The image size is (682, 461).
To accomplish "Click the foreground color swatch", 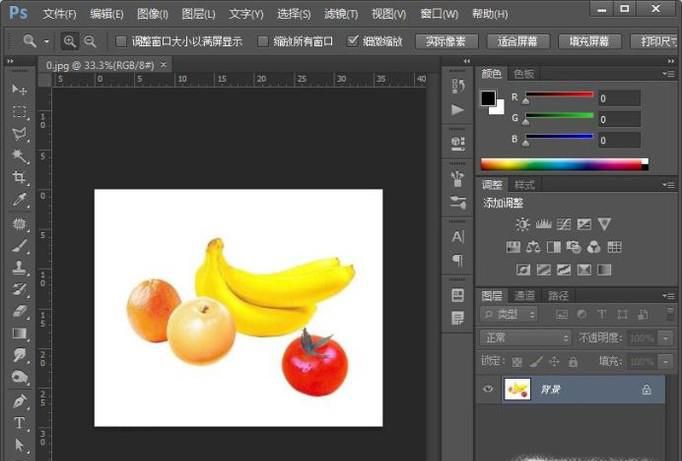I will tap(488, 98).
